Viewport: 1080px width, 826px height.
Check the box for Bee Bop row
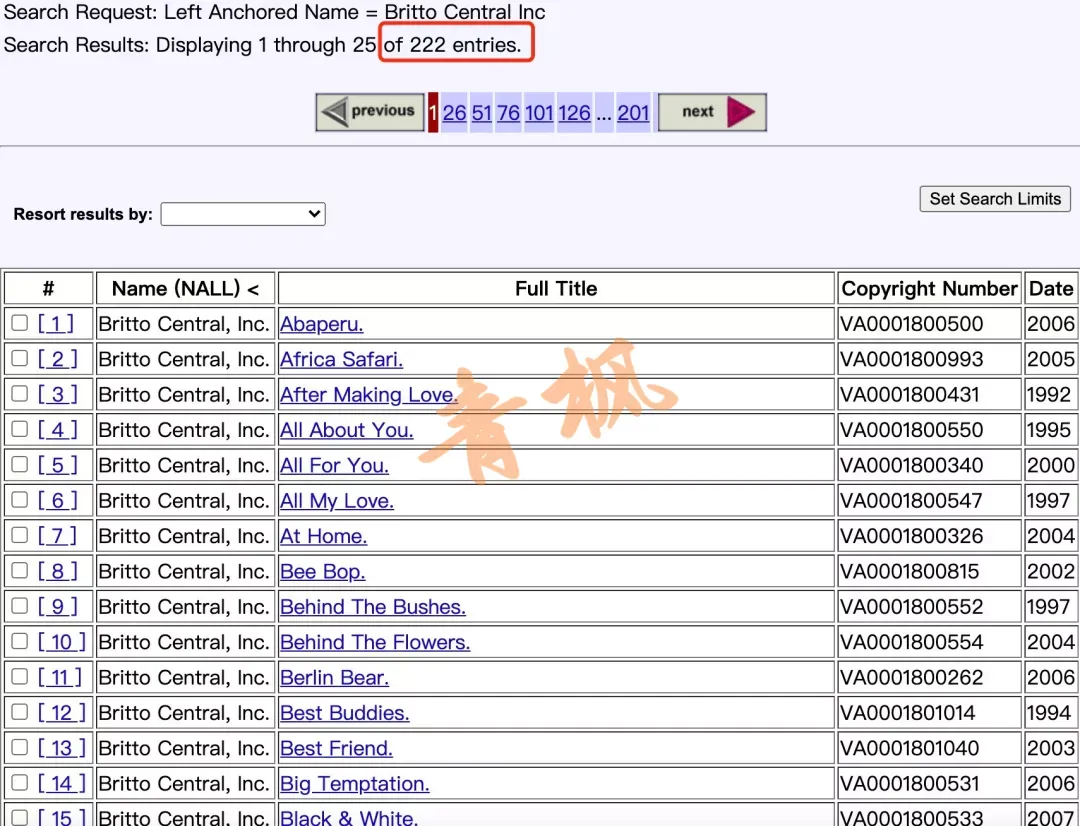(19, 570)
